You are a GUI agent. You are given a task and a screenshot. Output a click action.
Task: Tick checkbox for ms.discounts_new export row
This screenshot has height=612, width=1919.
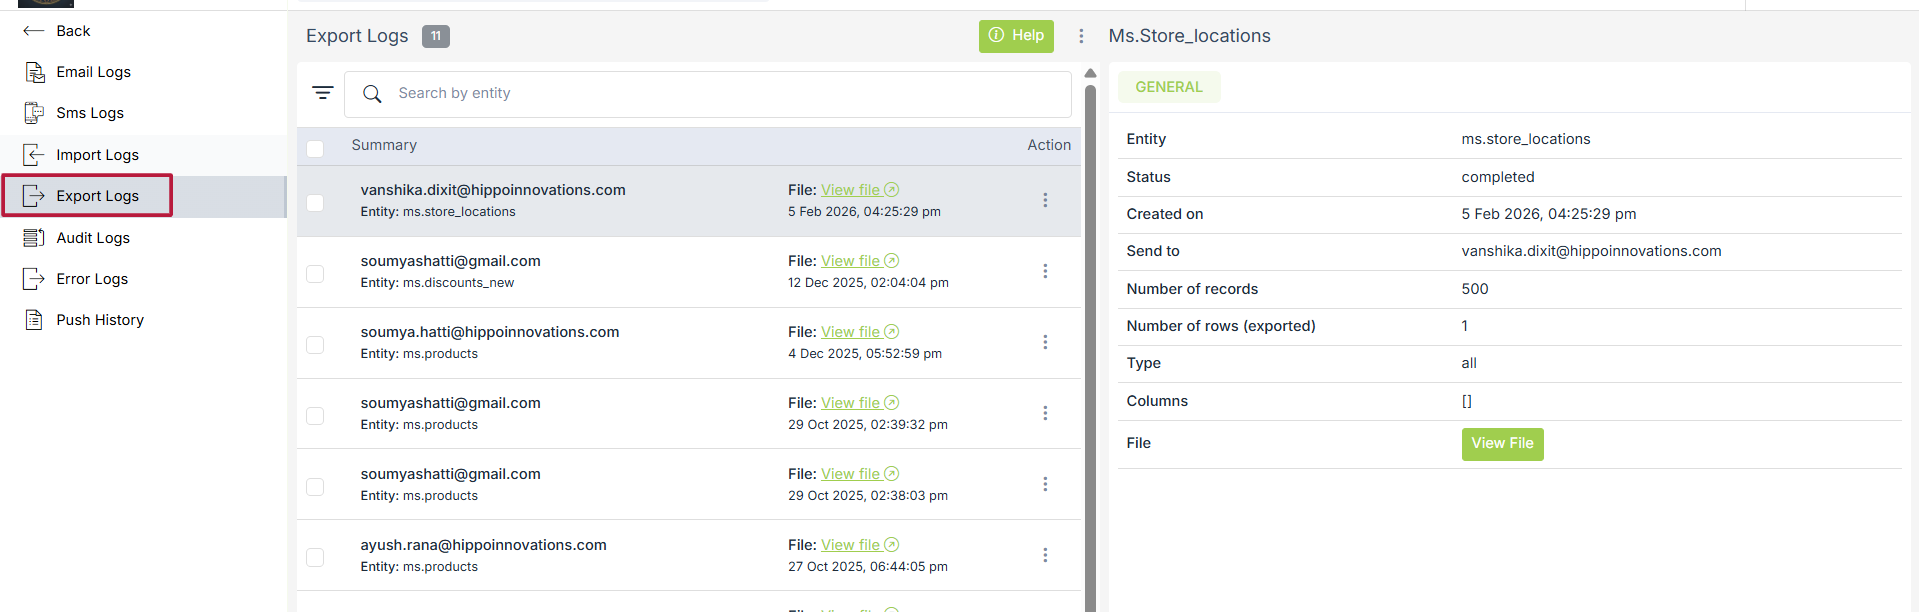(x=315, y=274)
